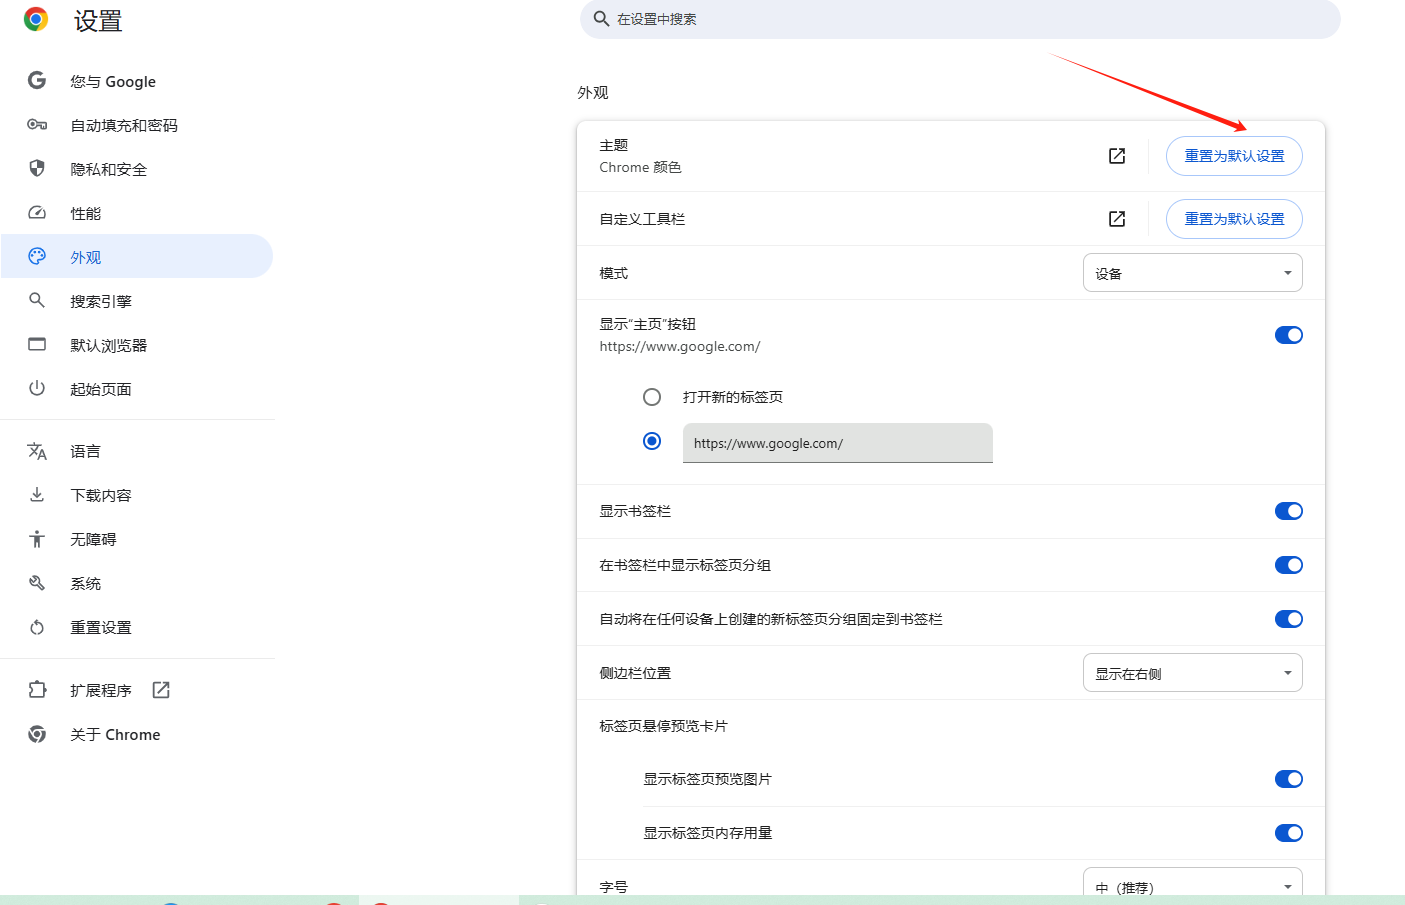
Task: Click the accessibility icon for 无障碍
Action: pyautogui.click(x=37, y=539)
